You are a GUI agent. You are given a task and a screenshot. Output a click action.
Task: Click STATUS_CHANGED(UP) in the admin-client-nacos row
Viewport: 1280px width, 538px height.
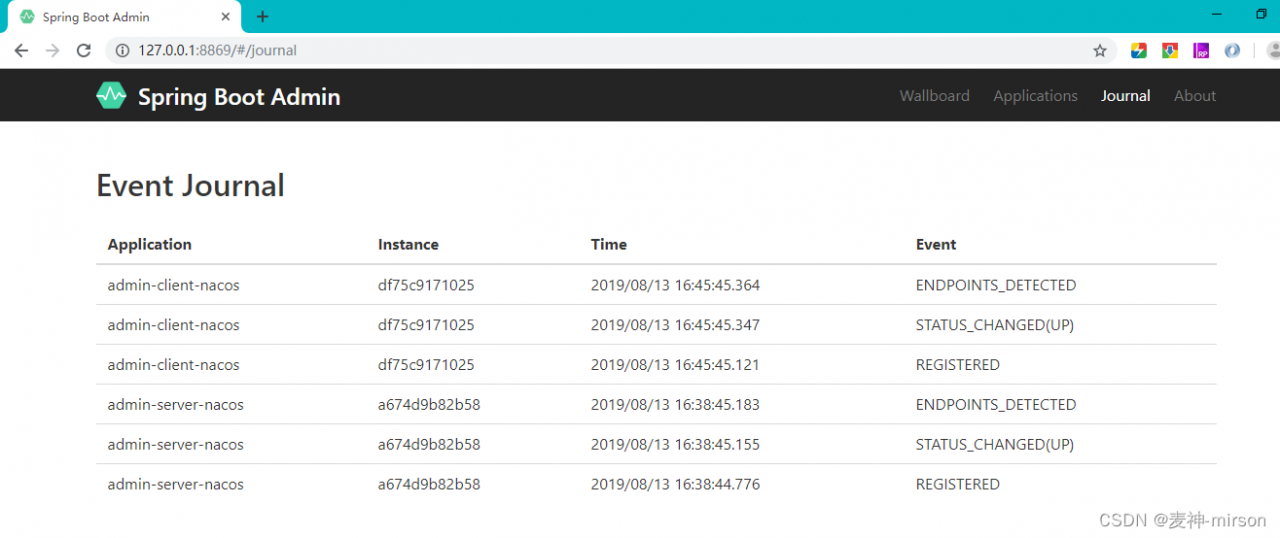[995, 325]
